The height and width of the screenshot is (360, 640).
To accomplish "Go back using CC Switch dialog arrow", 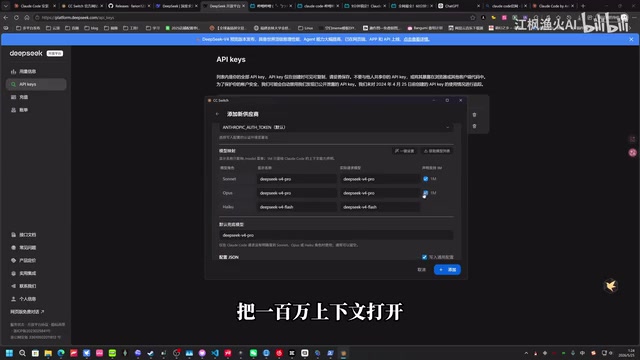I will [217, 114].
